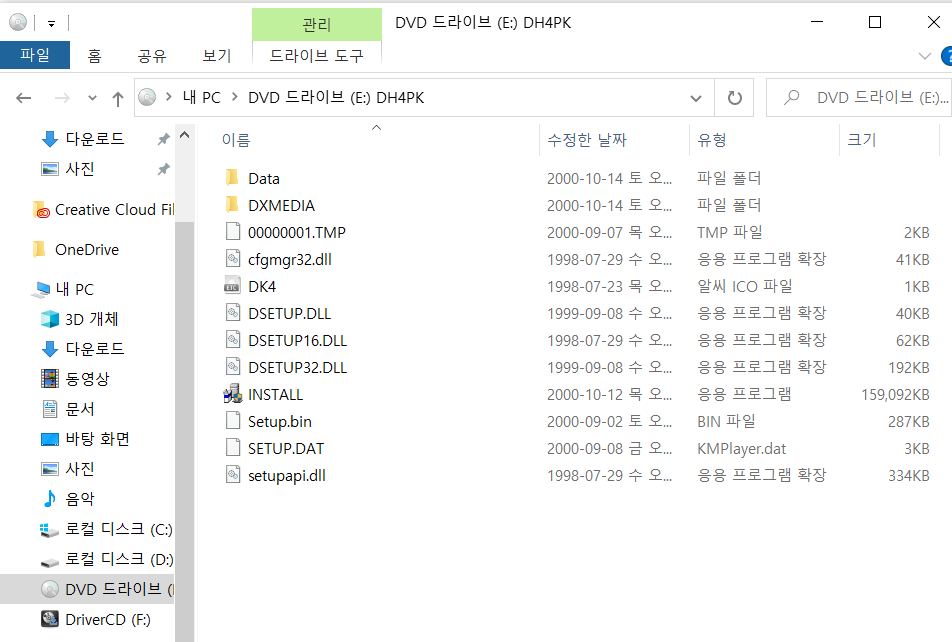Open the 드라이브 도구 ribbon tab

click(316, 56)
